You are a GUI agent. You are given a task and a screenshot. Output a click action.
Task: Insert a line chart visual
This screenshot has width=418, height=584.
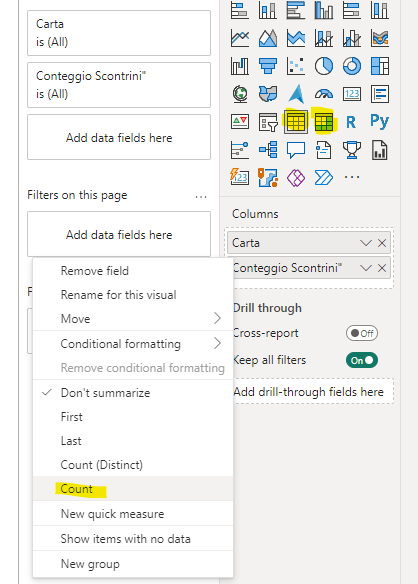(240, 38)
